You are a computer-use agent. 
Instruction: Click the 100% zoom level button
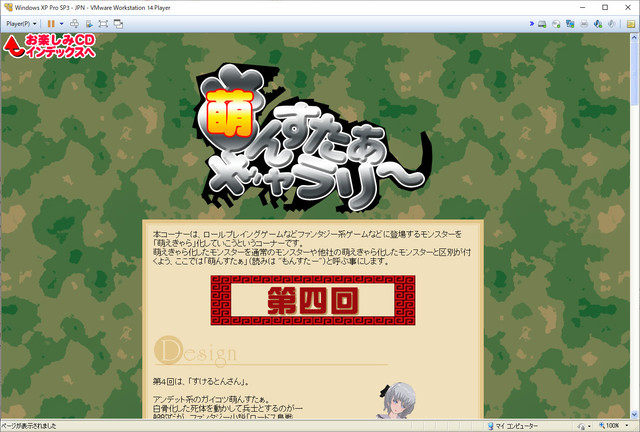pyautogui.click(x=609, y=426)
